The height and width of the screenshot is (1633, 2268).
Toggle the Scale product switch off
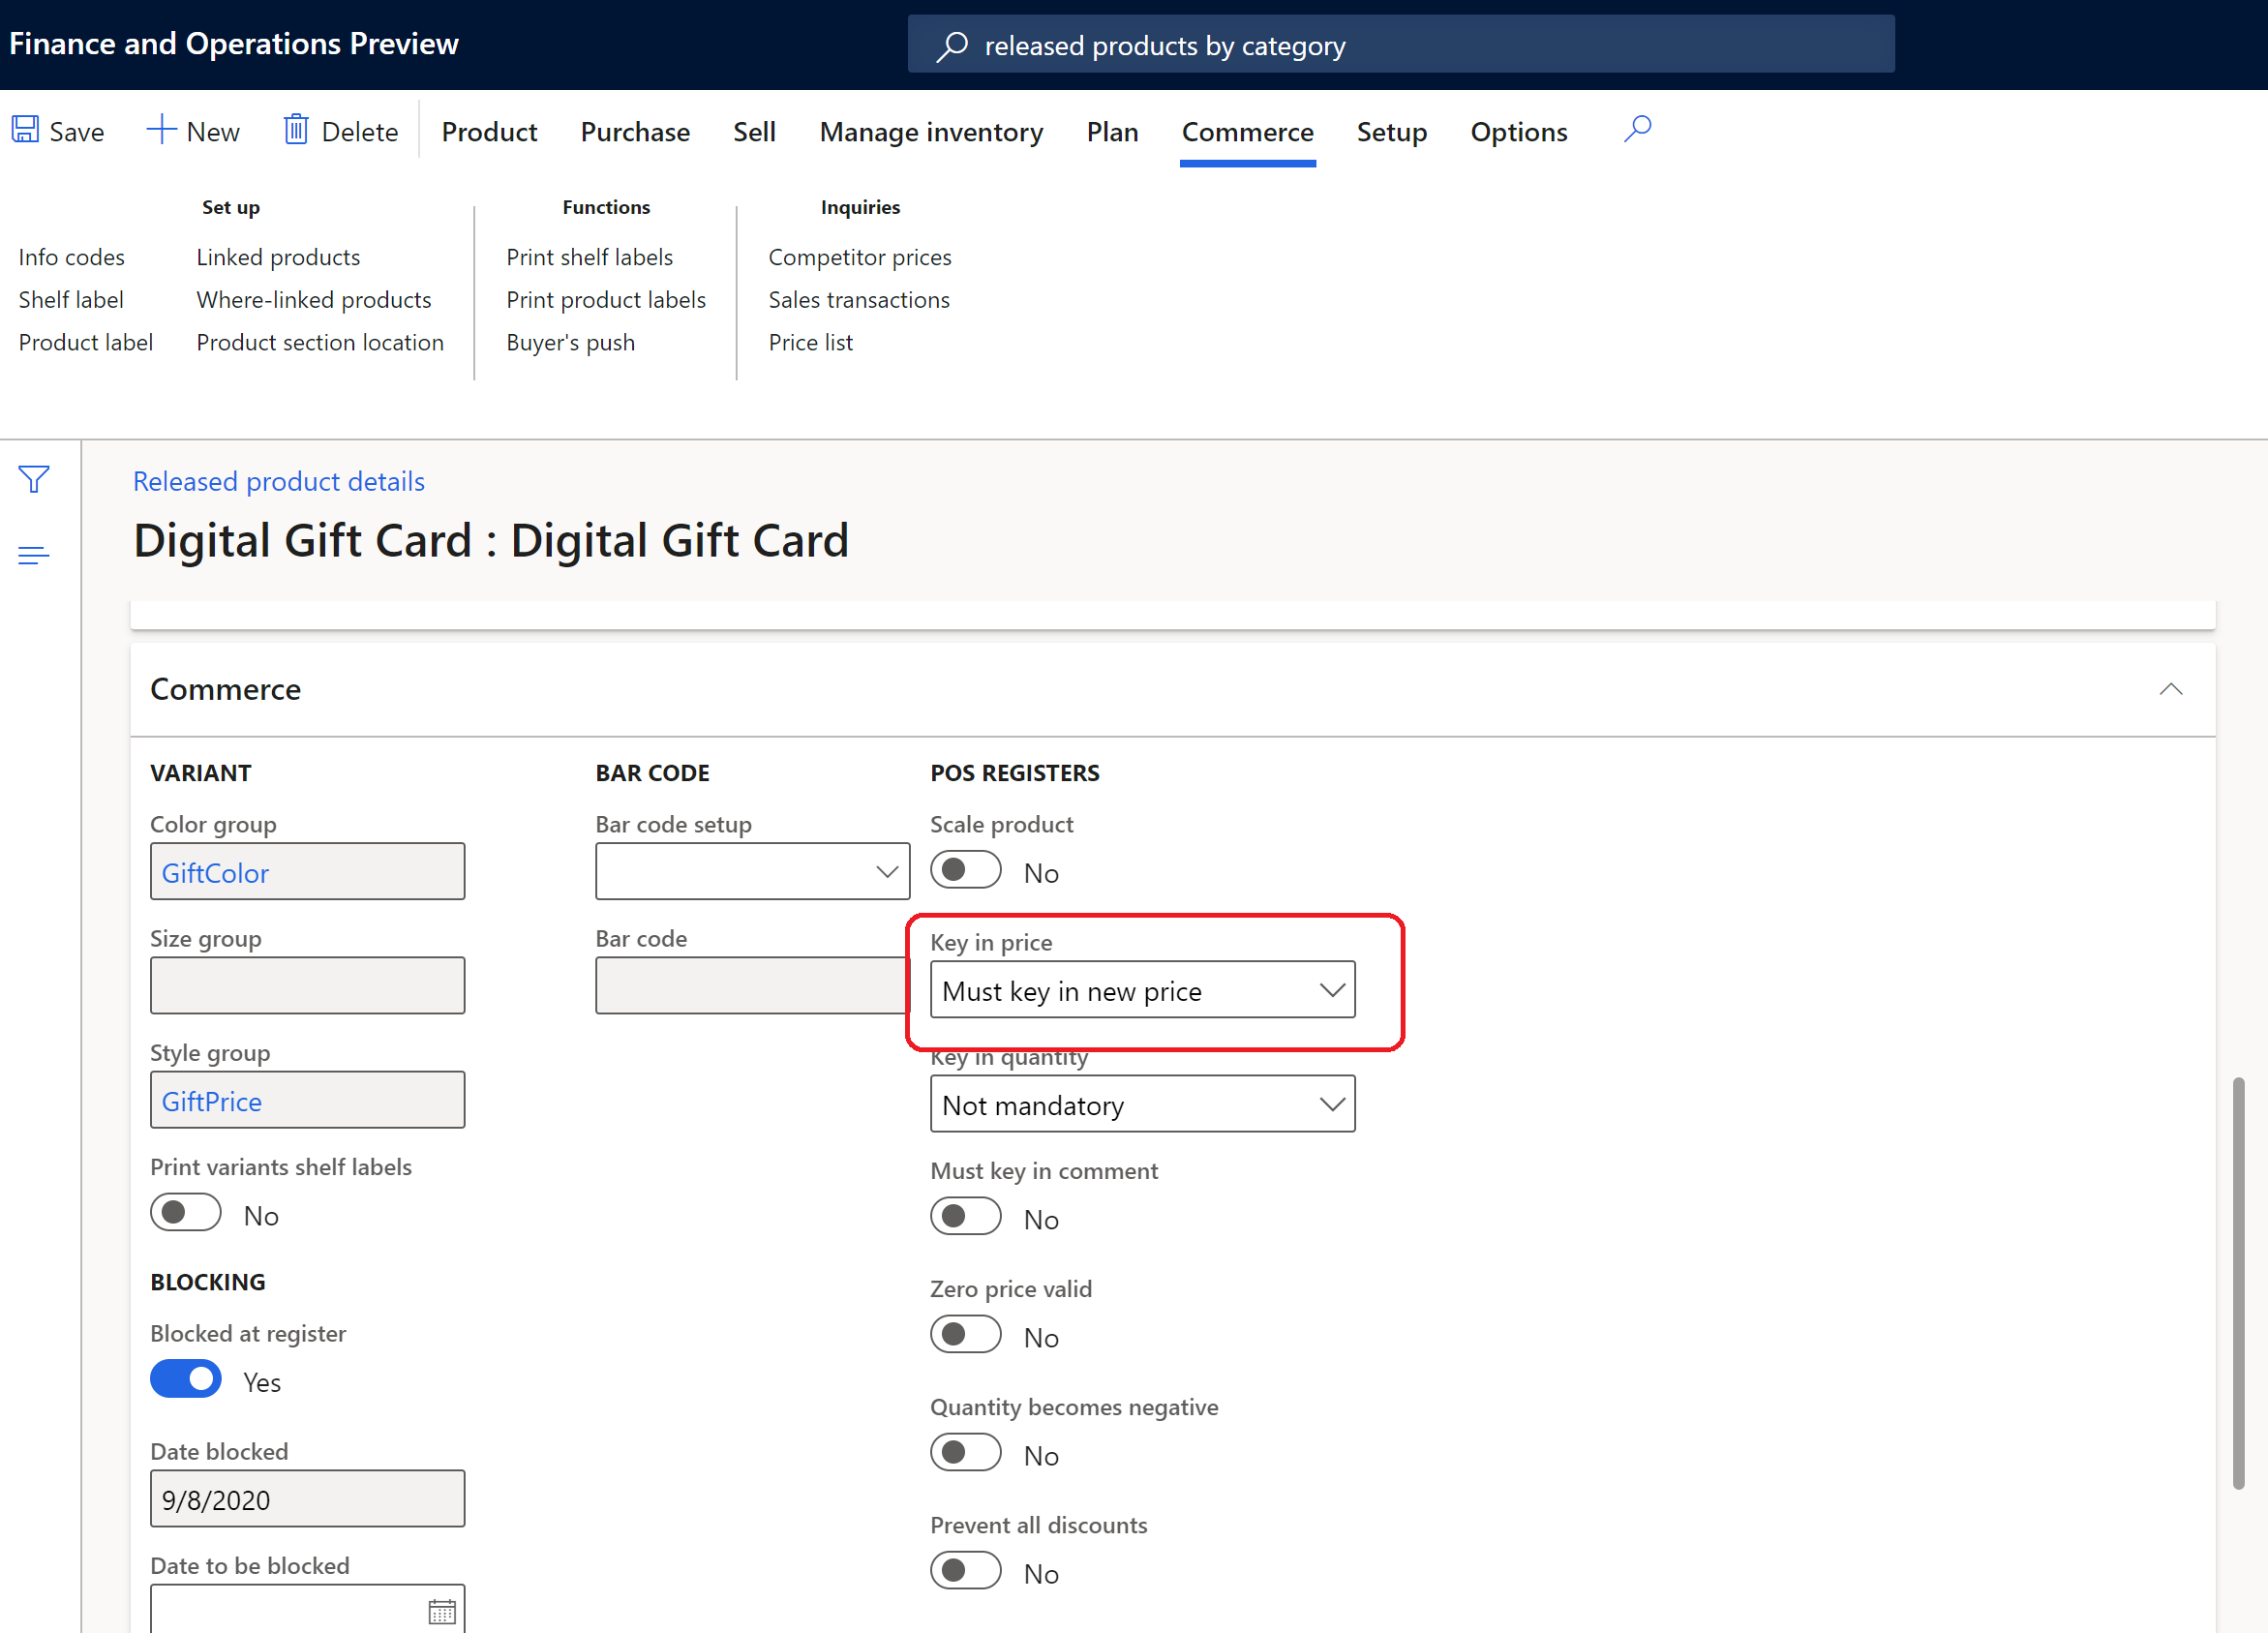click(965, 870)
